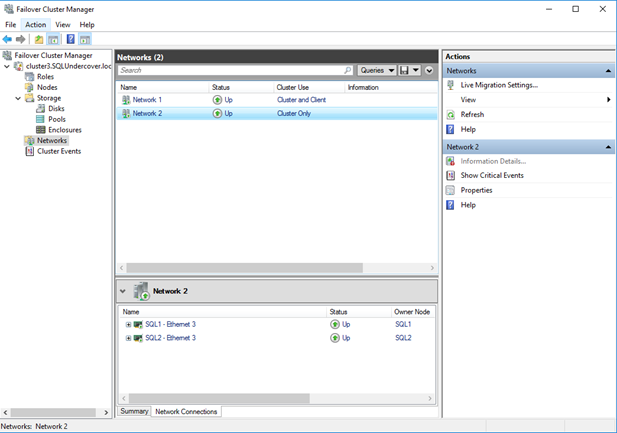The image size is (617, 433).
Task: Open the Help menu in menu bar
Action: 87,24
